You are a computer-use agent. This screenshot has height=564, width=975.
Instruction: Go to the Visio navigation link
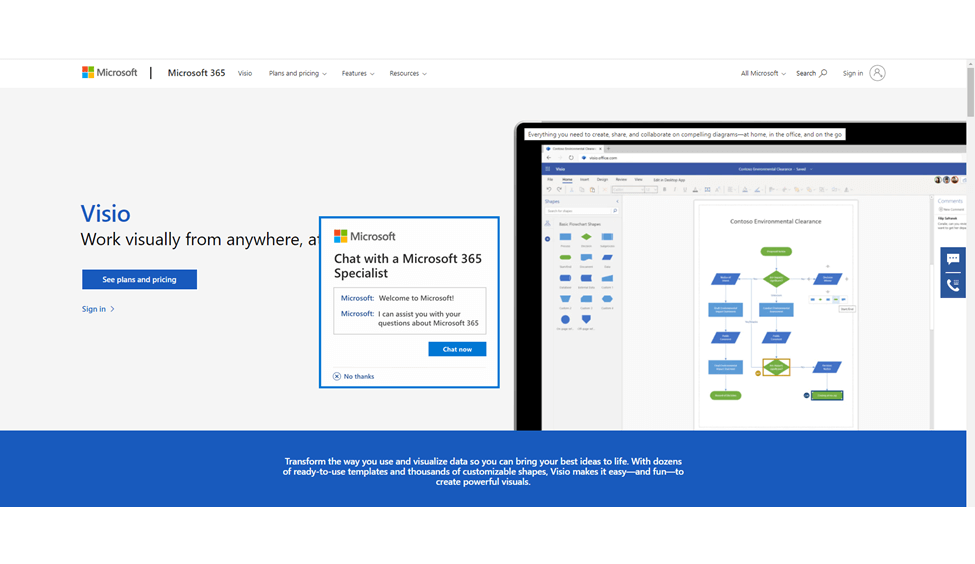(x=245, y=73)
